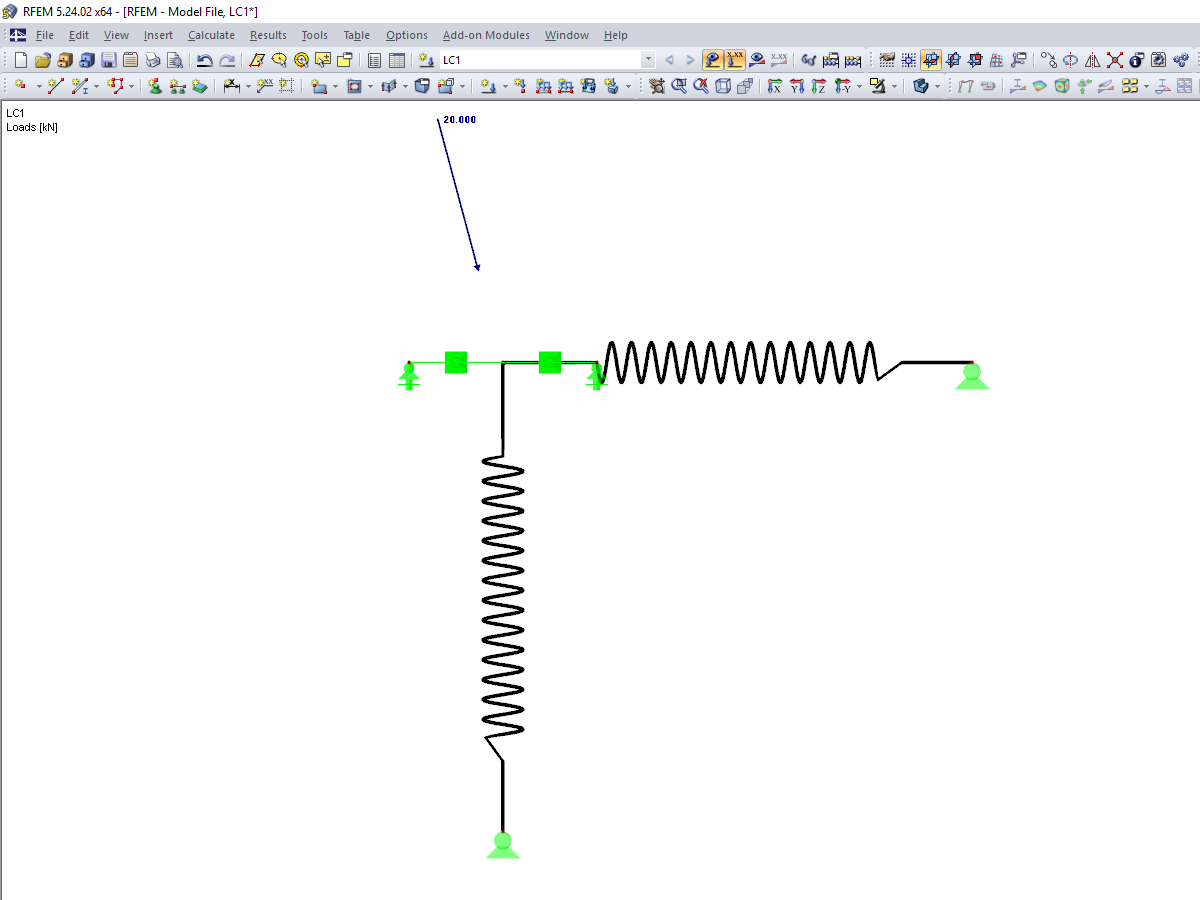The height and width of the screenshot is (900, 1200).
Task: Expand rendering solid model dropdown arrow
Action: 937,86
